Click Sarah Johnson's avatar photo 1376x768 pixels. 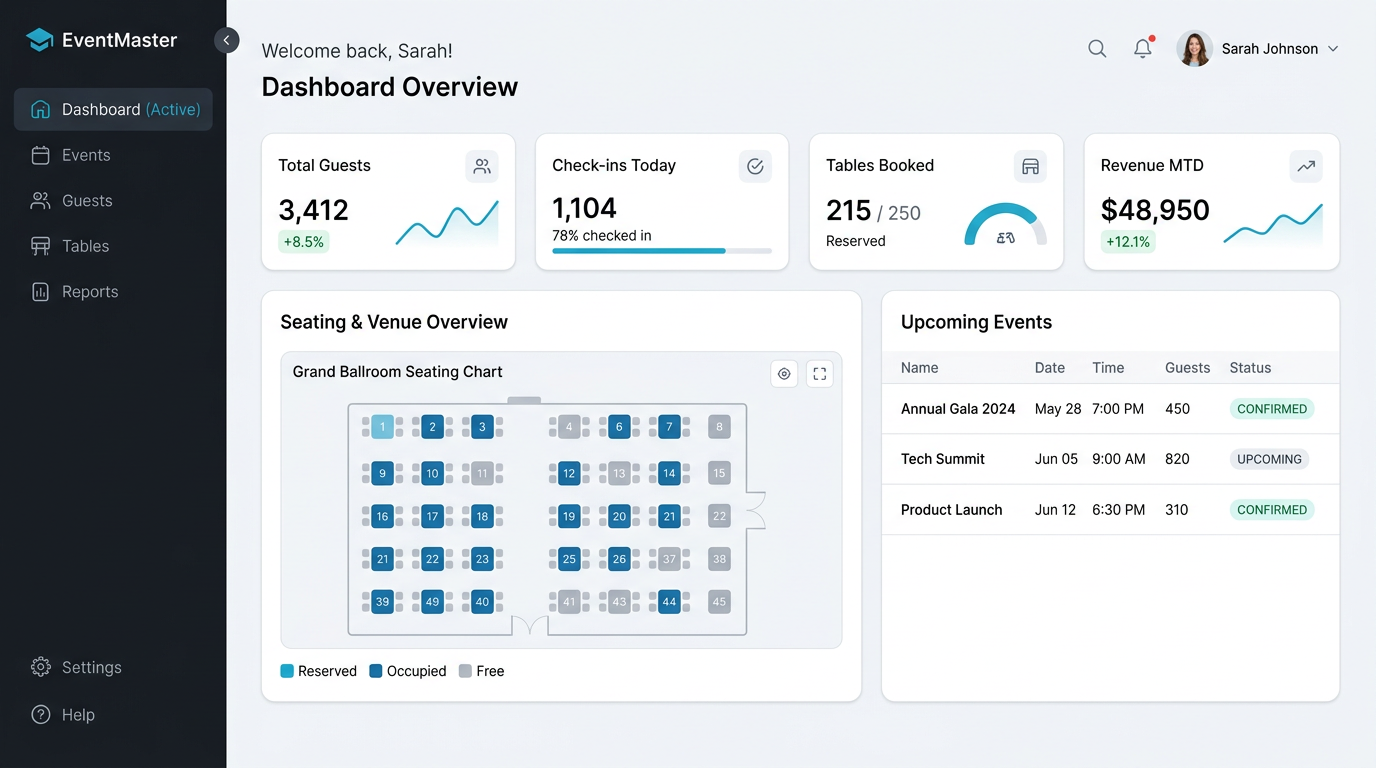1194,49
